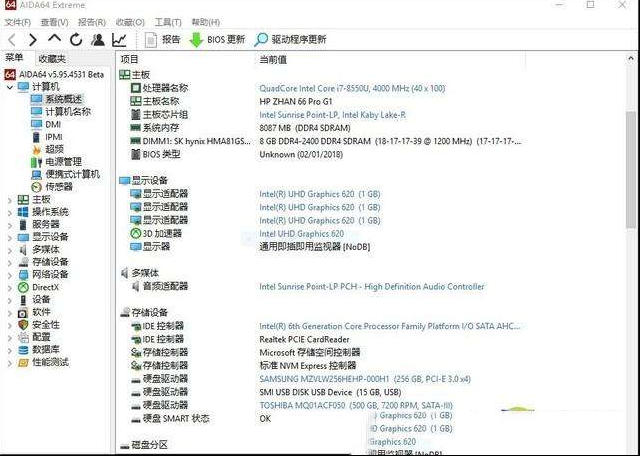Expand the 多媒体 tree node

(x=10, y=250)
